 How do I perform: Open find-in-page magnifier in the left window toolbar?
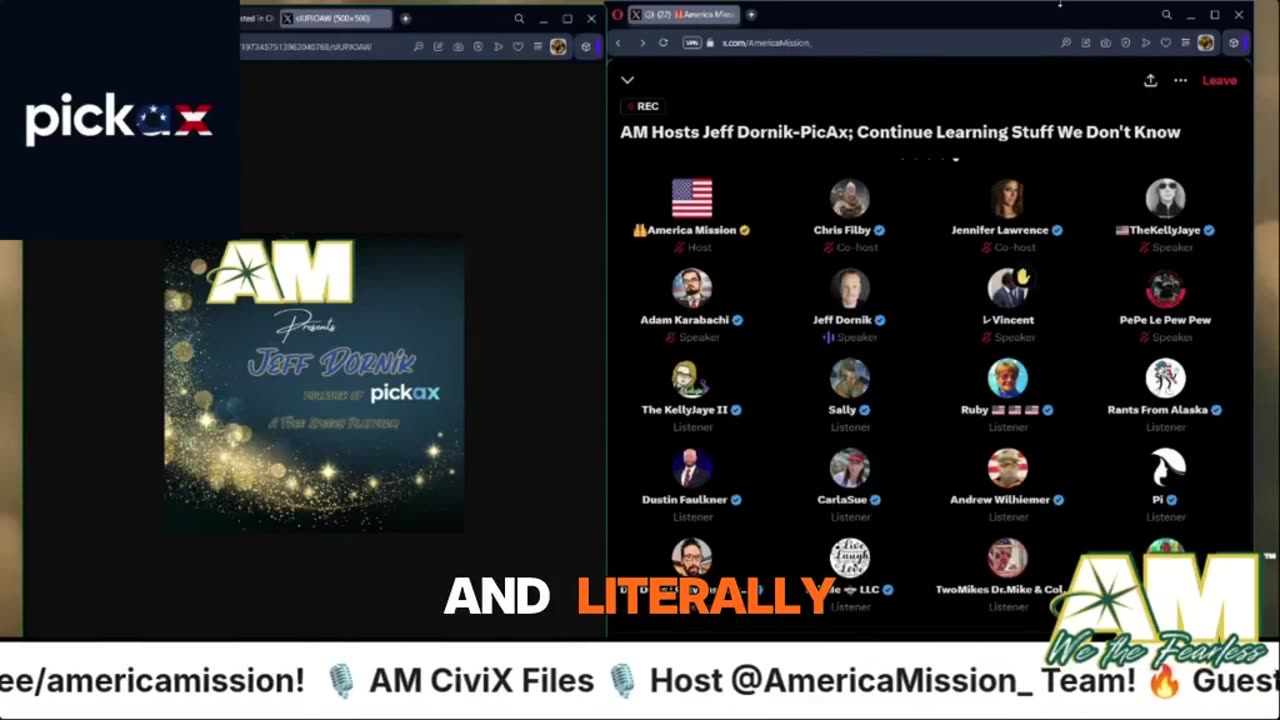pyautogui.click(x=418, y=46)
